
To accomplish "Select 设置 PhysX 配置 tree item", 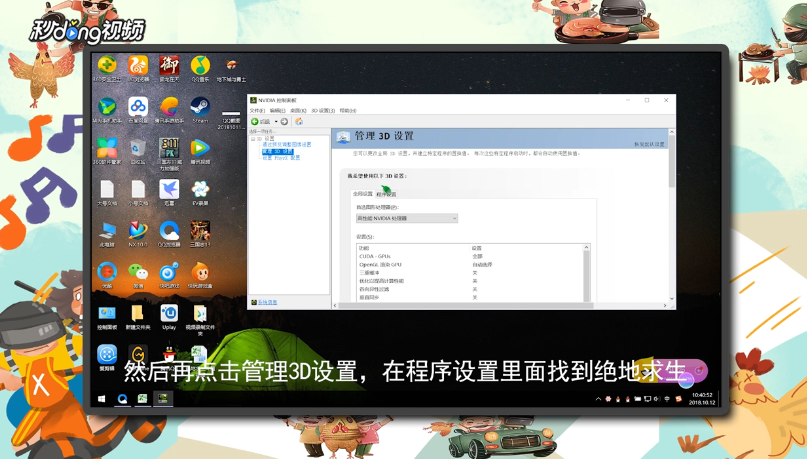I will tap(281, 157).
